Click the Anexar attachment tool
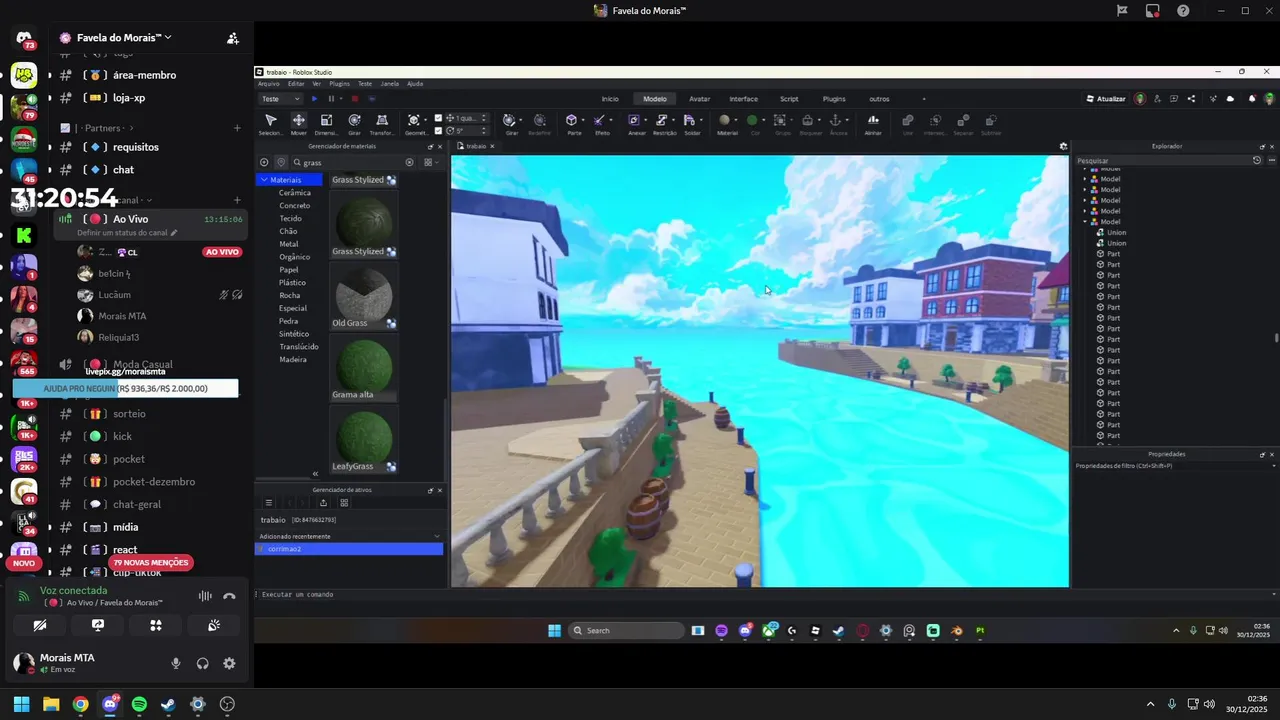Viewport: 1280px width, 720px height. click(636, 124)
